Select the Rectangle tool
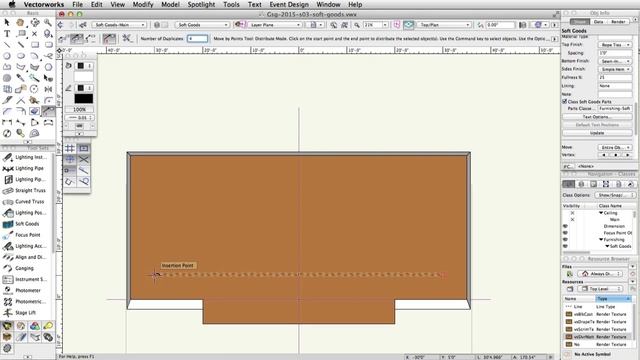 35,44
